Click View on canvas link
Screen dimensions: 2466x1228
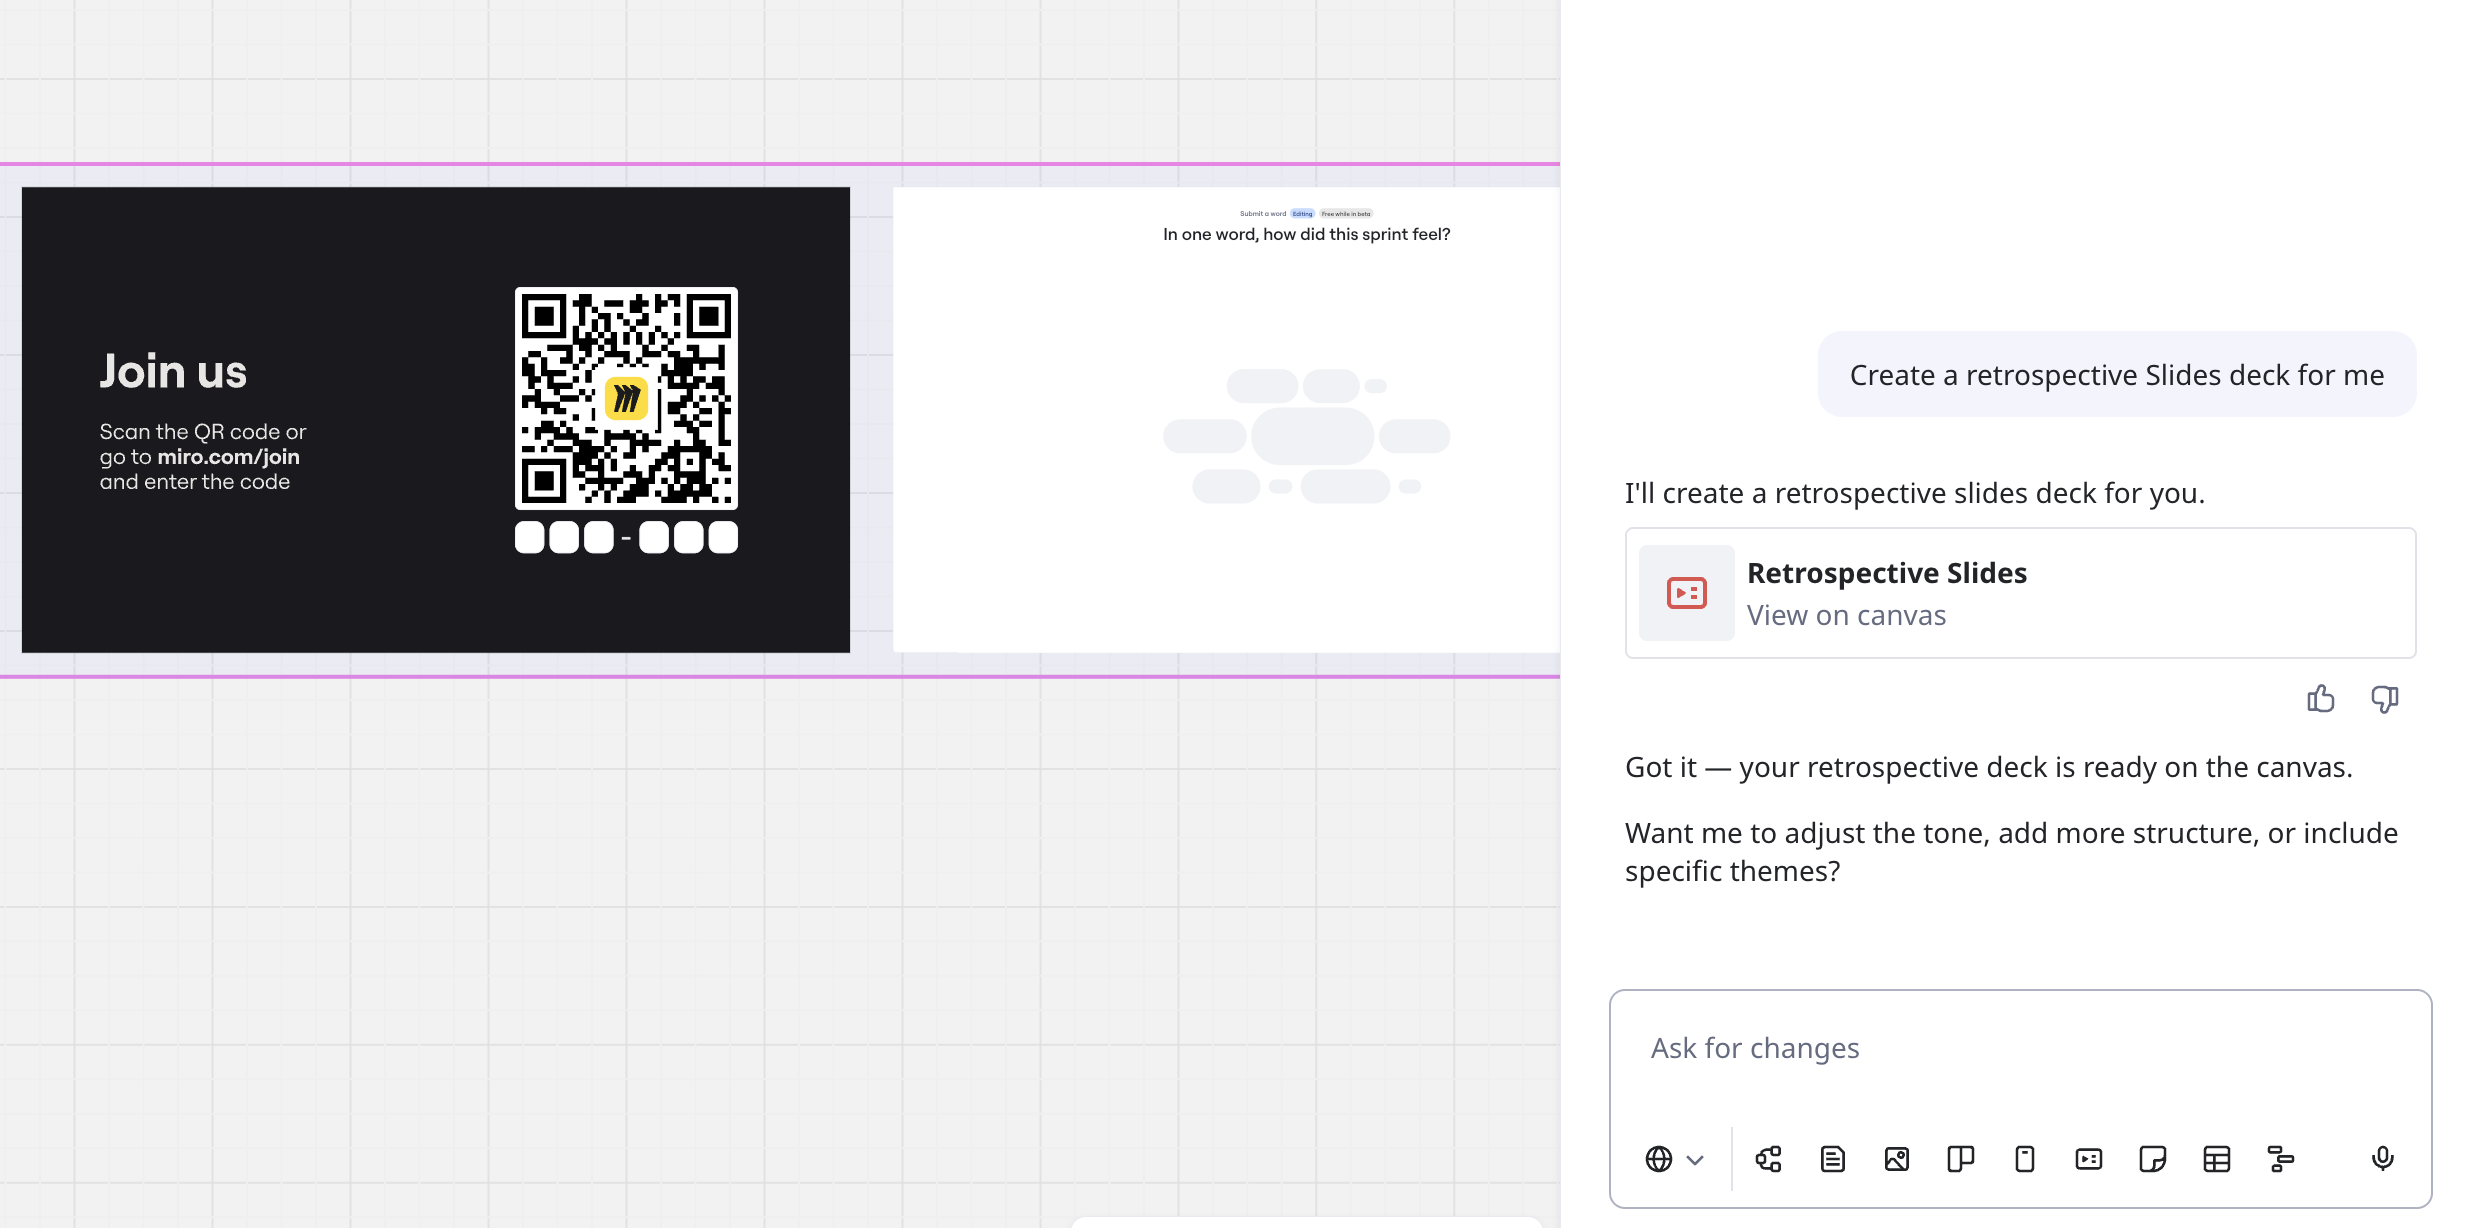pyautogui.click(x=1846, y=615)
